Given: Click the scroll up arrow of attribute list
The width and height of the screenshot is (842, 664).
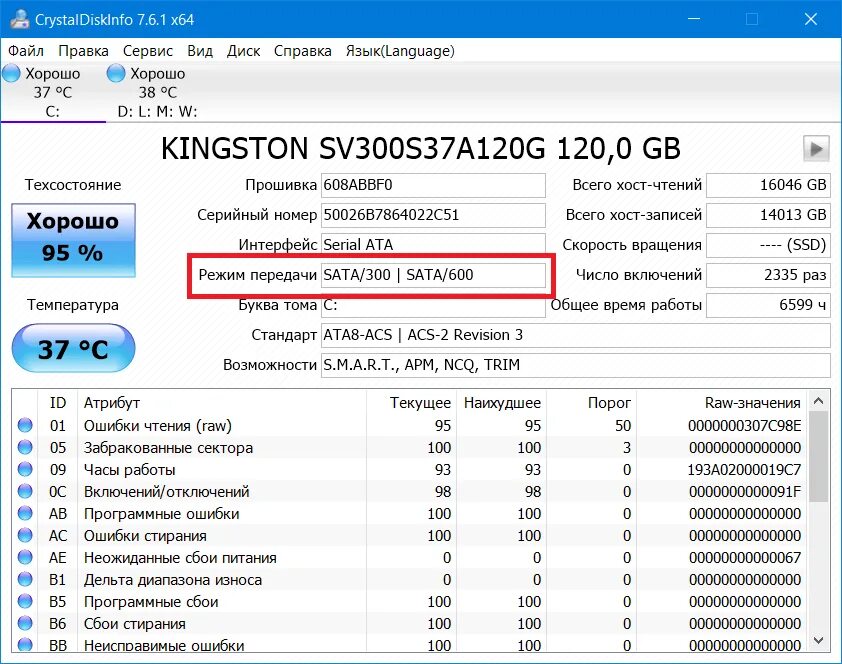Looking at the screenshot, I should (x=818, y=400).
